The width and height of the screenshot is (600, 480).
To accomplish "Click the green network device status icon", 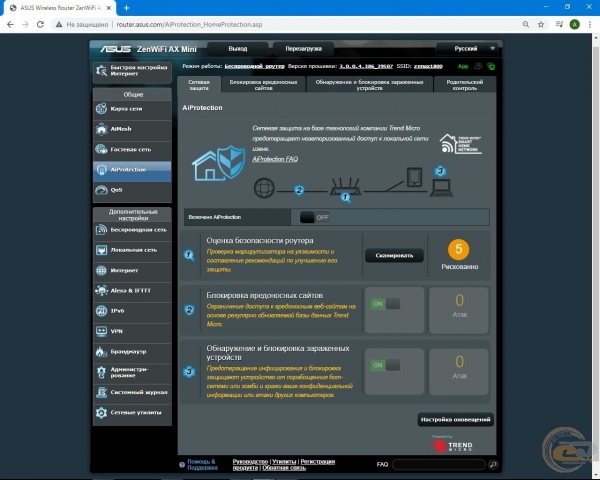I will (x=491, y=67).
